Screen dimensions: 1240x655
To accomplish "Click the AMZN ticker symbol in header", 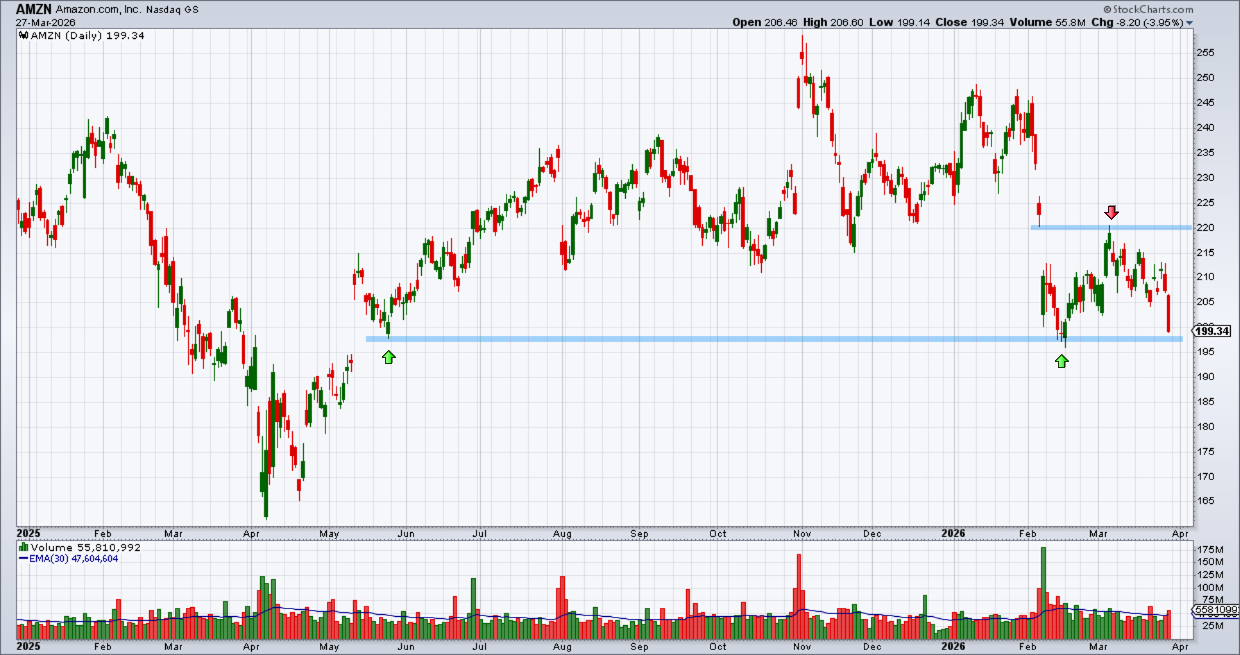I will click(x=34, y=8).
